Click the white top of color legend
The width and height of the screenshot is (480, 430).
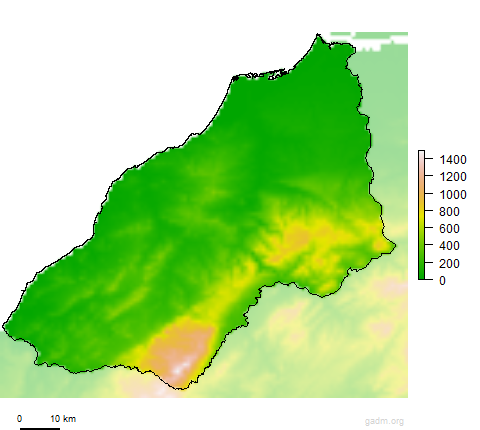pyautogui.click(x=421, y=154)
